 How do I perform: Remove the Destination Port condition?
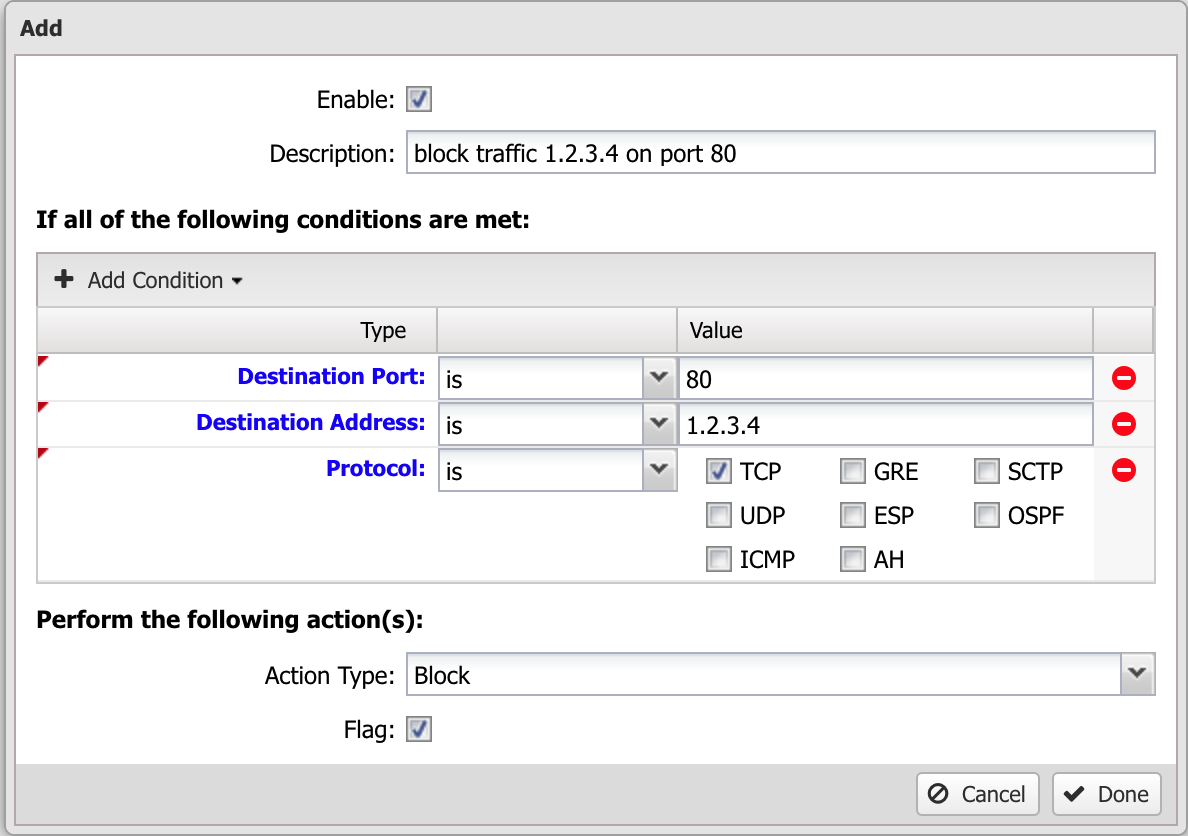coord(1124,377)
